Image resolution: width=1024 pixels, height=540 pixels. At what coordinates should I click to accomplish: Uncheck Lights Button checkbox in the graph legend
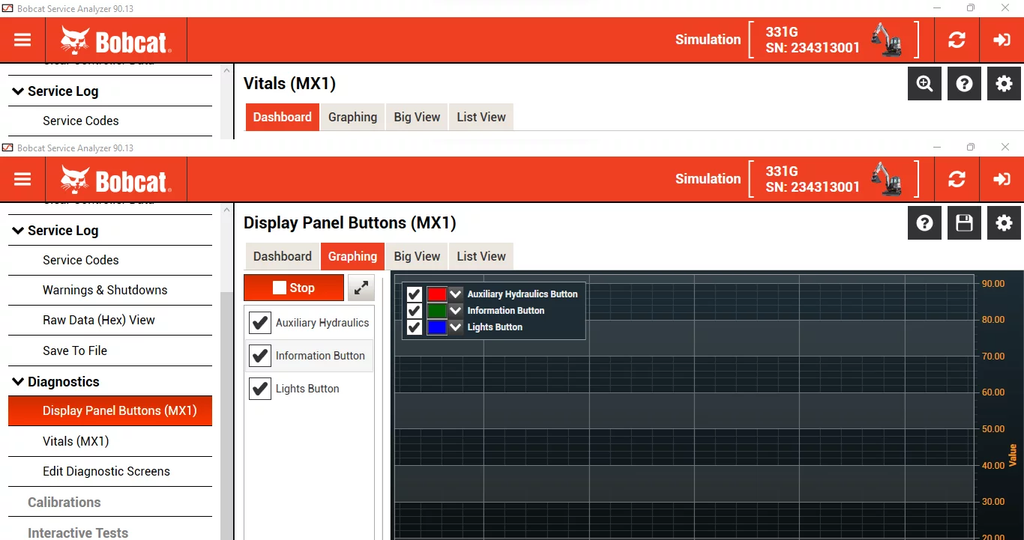pyautogui.click(x=414, y=327)
